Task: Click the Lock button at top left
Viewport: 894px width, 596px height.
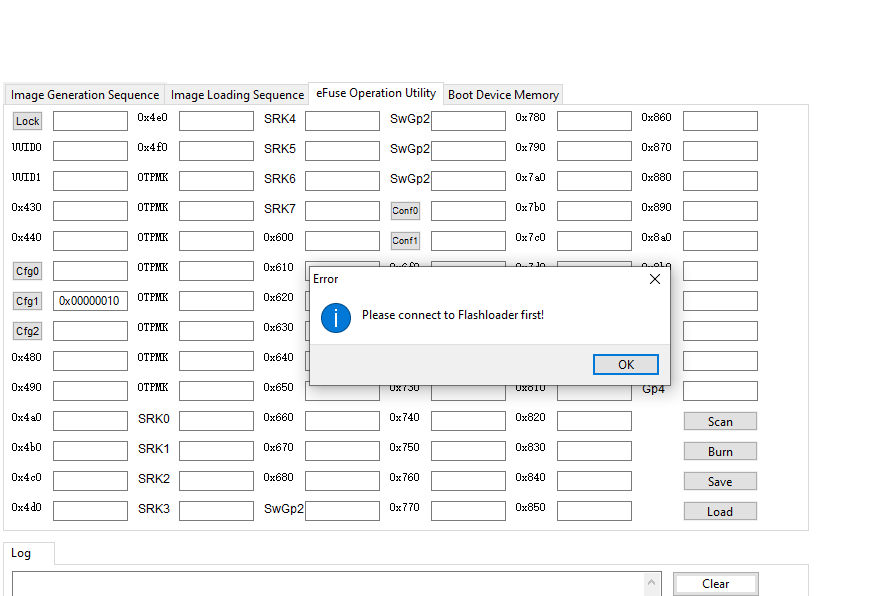Action: pos(27,120)
